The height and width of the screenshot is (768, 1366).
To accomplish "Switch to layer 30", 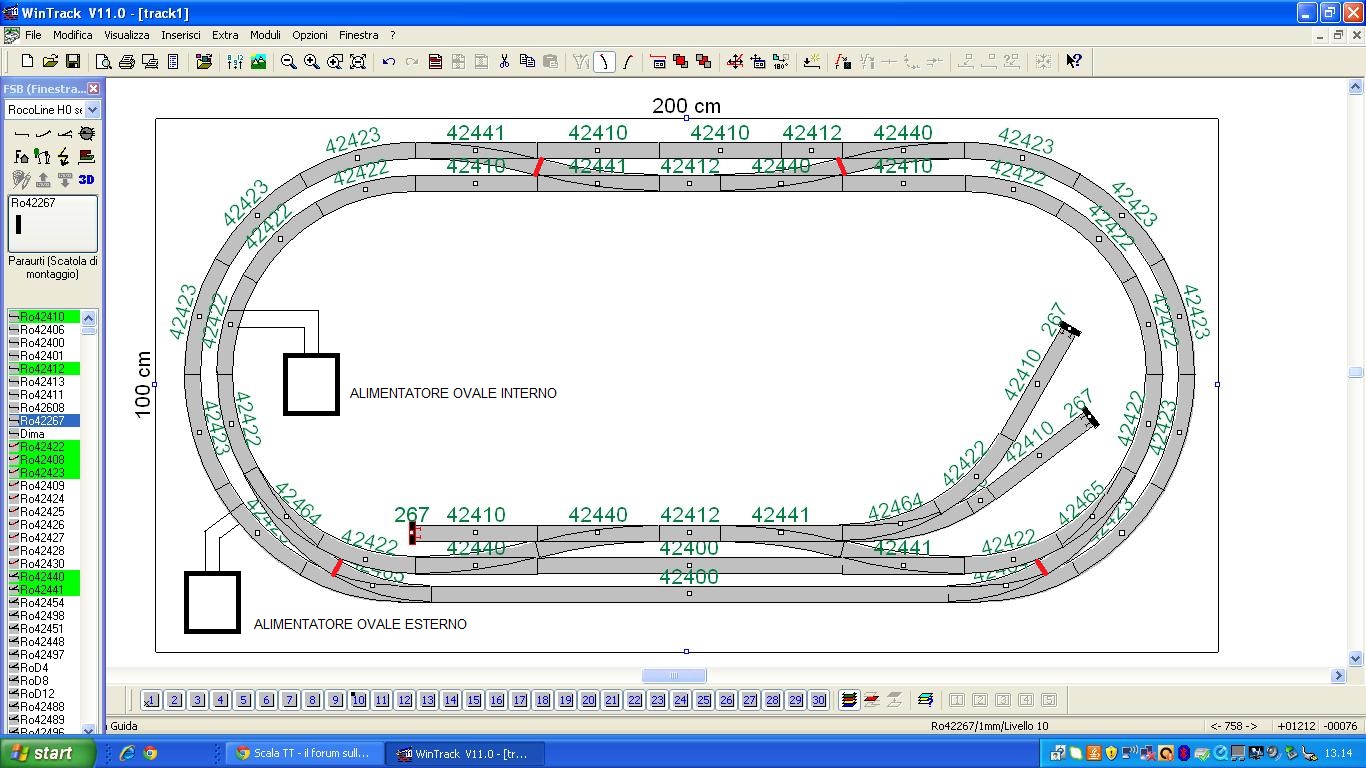I will (818, 700).
